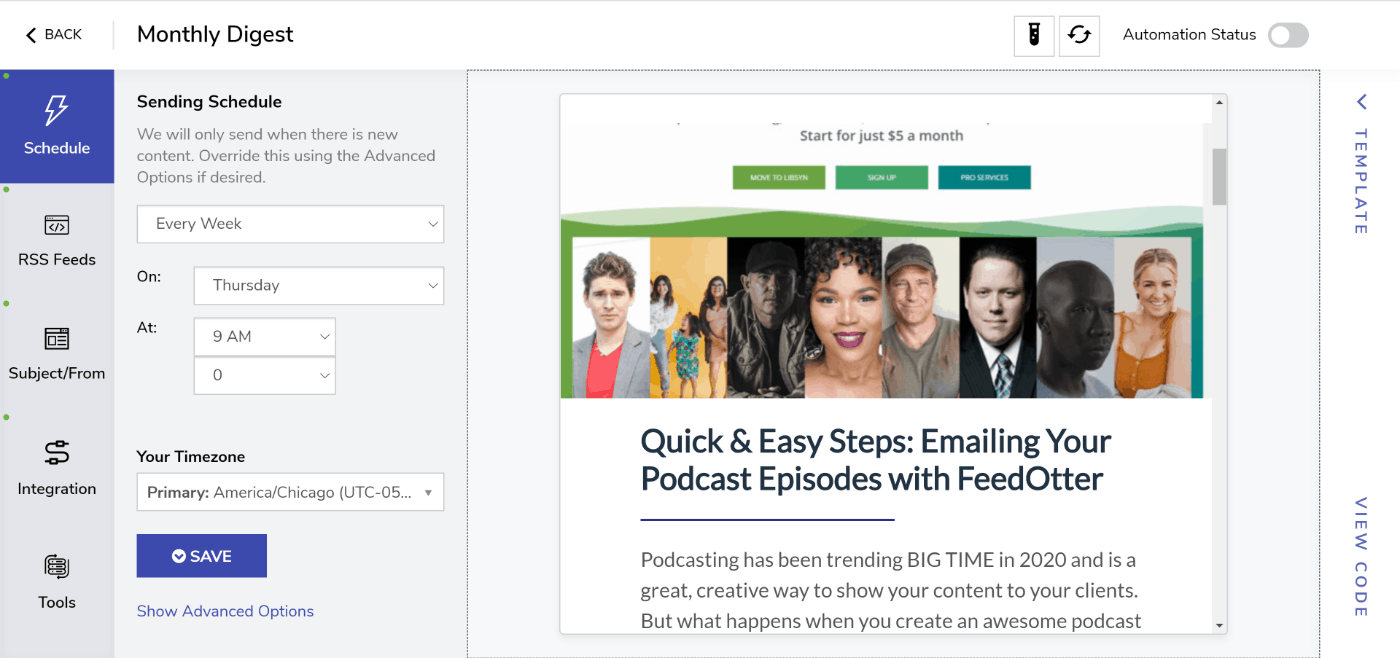Switch to the Template side tab
This screenshot has height=658, width=1400.
tap(1360, 168)
